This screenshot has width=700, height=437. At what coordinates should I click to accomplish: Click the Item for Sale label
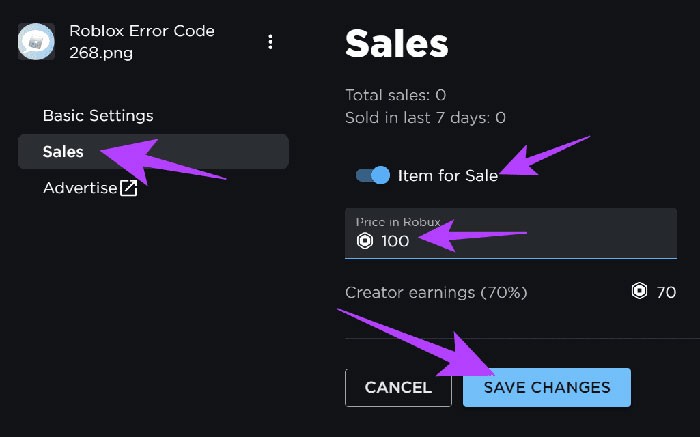447,175
